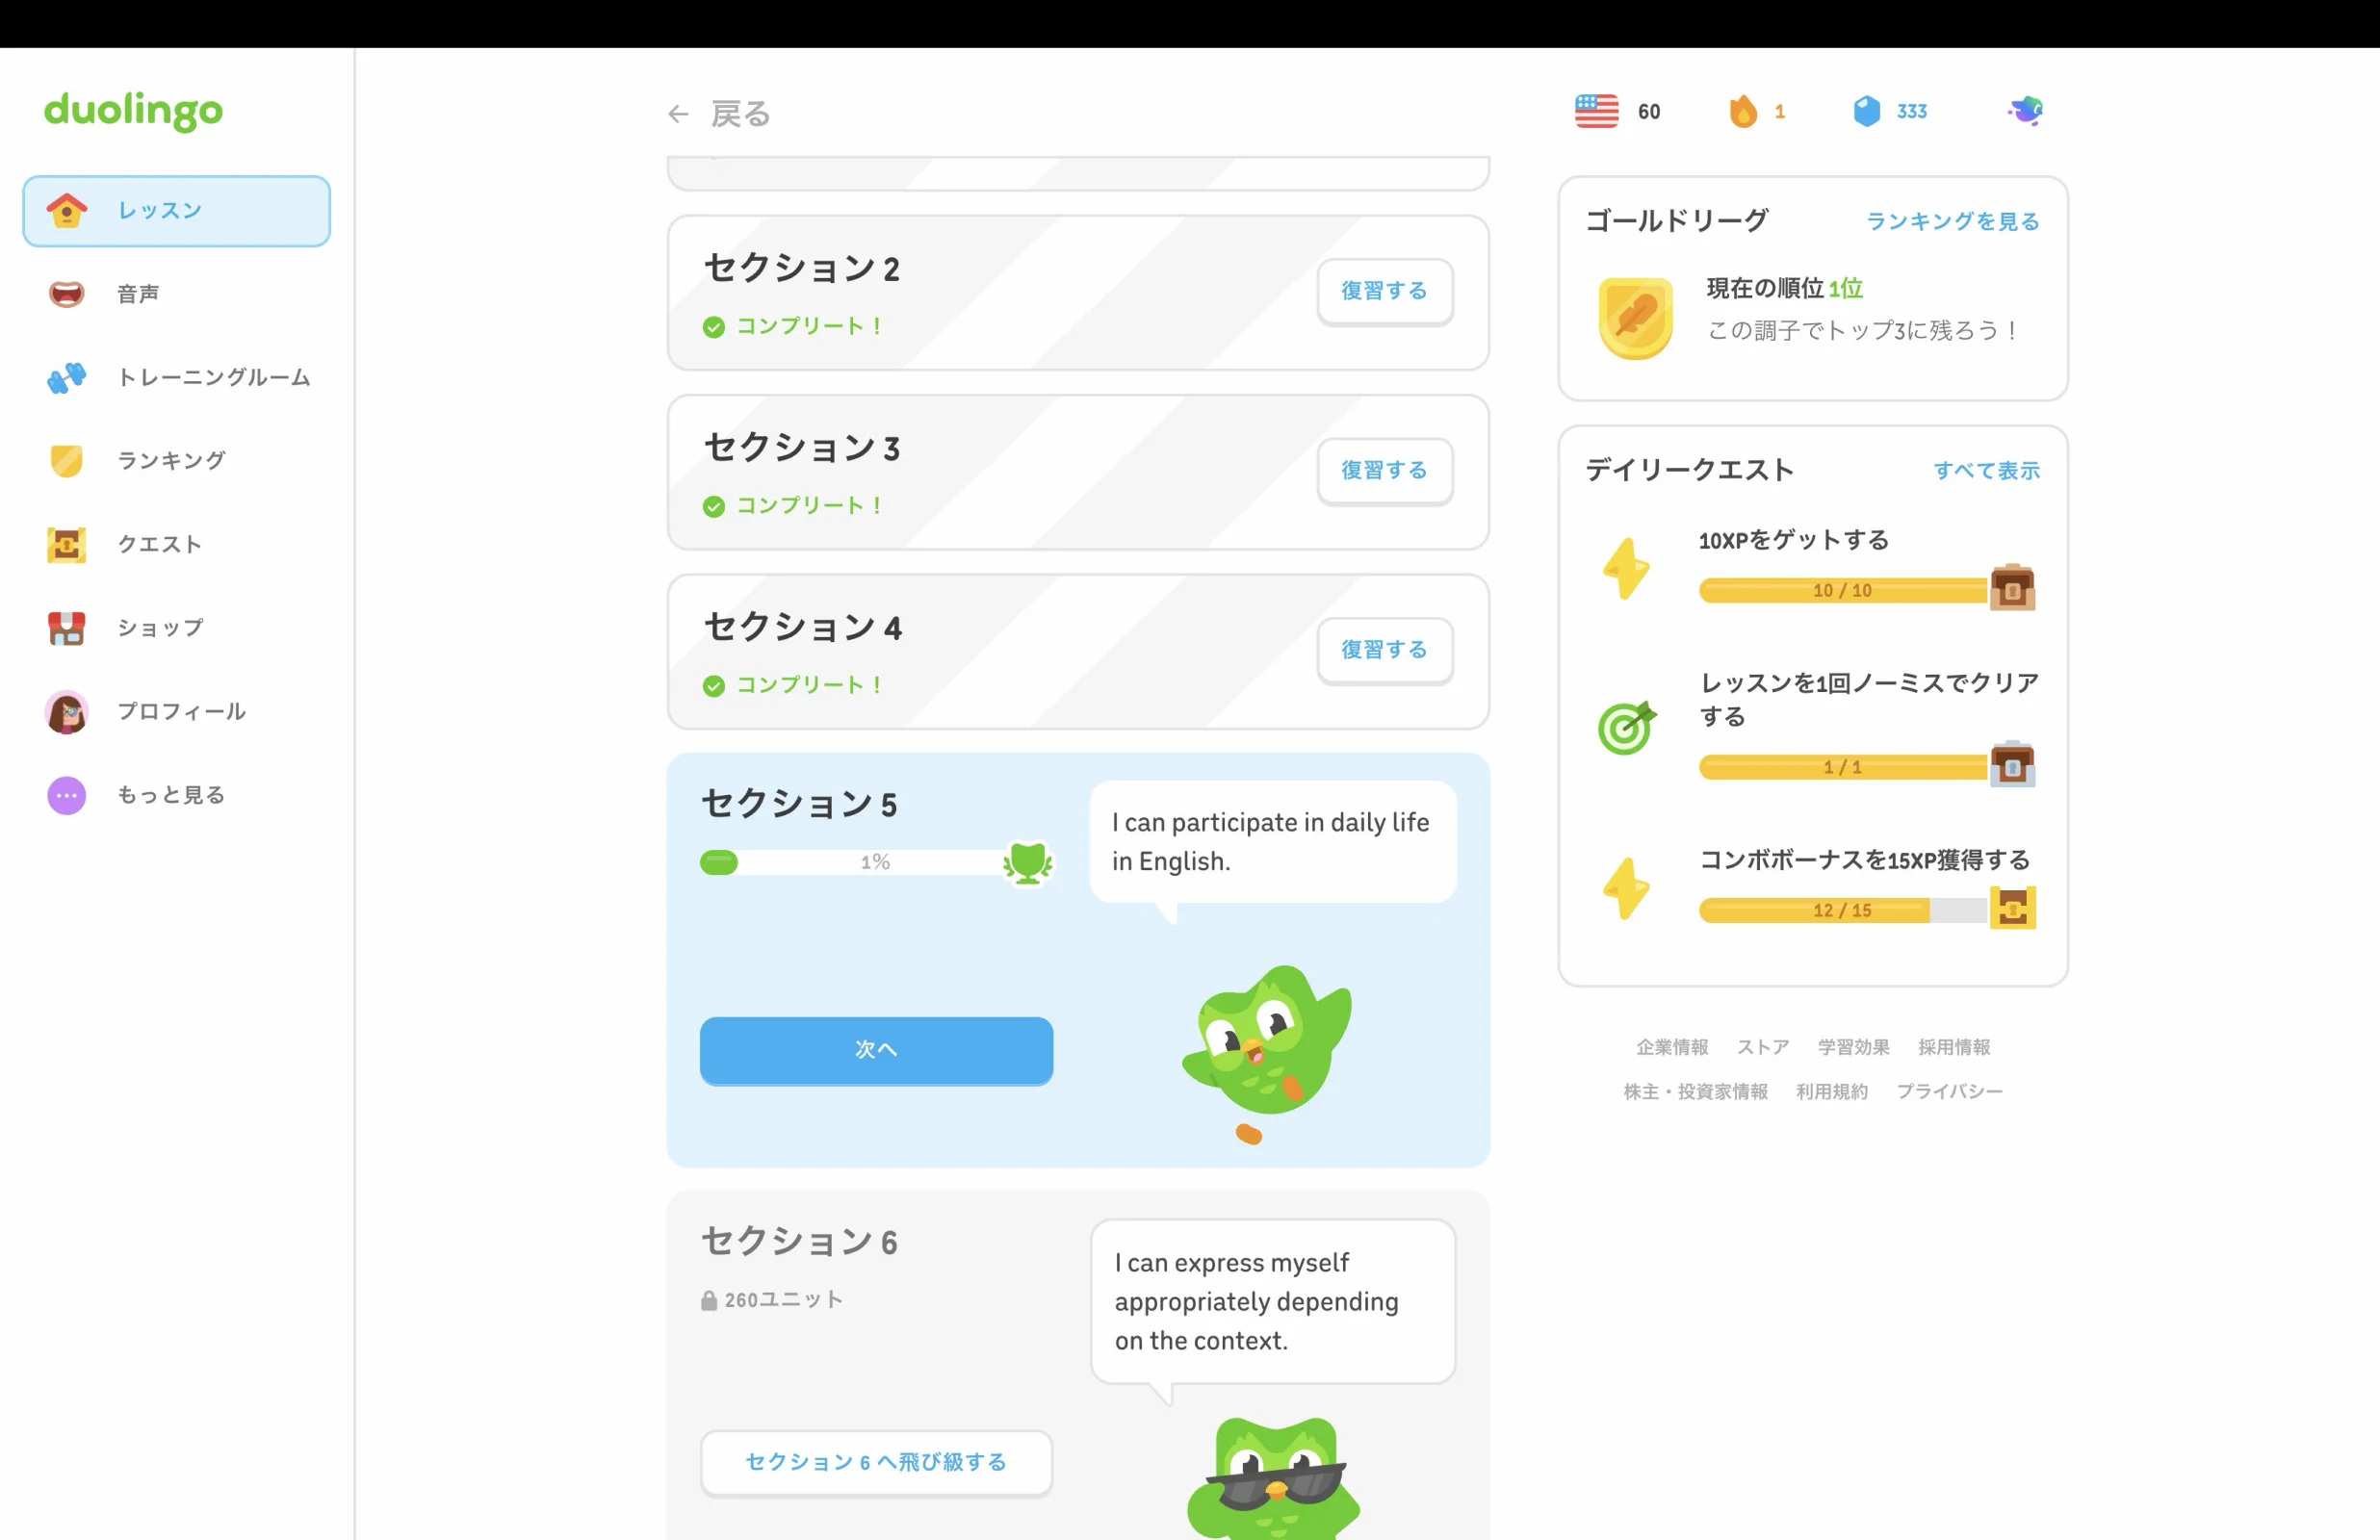Click the 260ユニット label
Viewport: 2380px width, 1540px height.
[784, 1300]
